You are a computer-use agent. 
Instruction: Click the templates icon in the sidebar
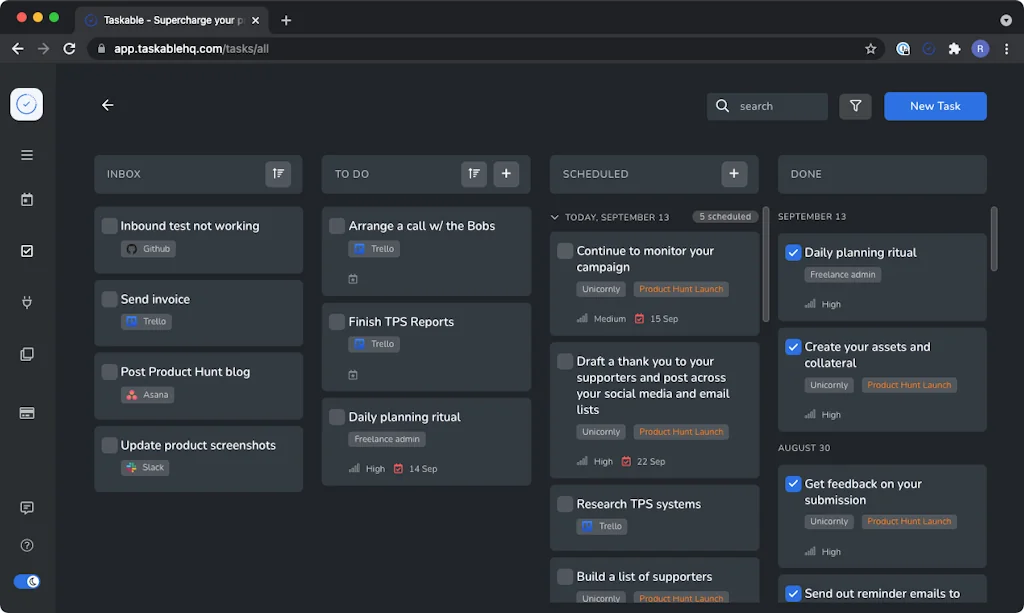[x=26, y=353]
